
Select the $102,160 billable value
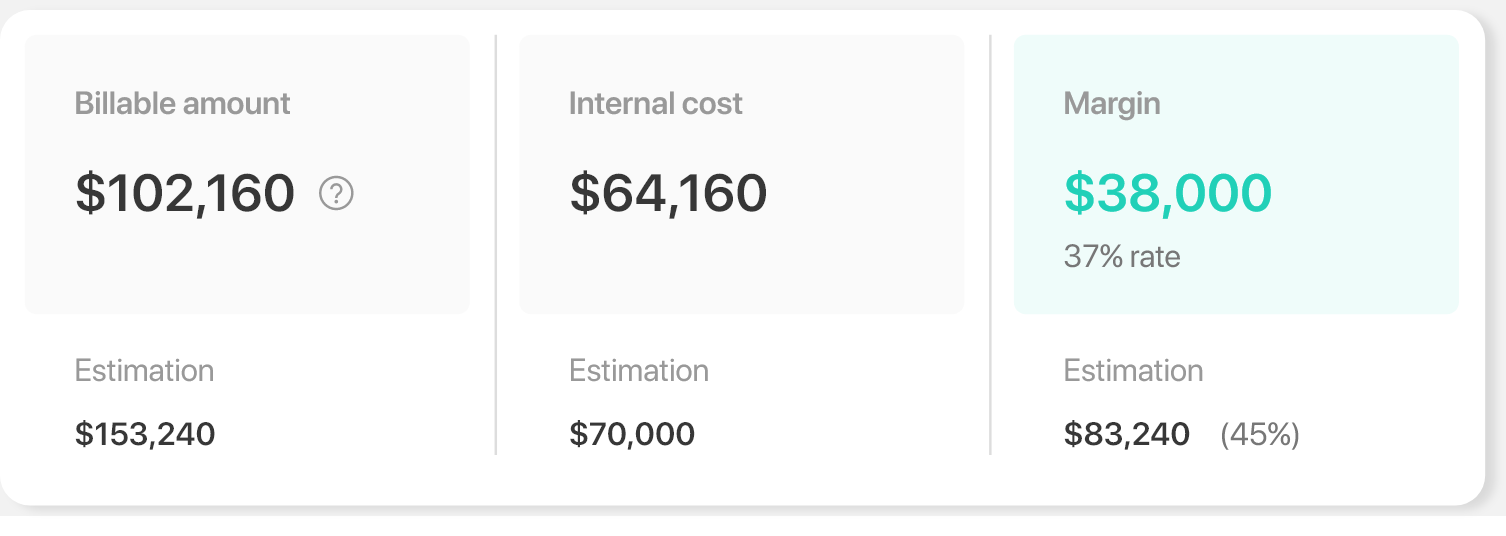coord(185,193)
